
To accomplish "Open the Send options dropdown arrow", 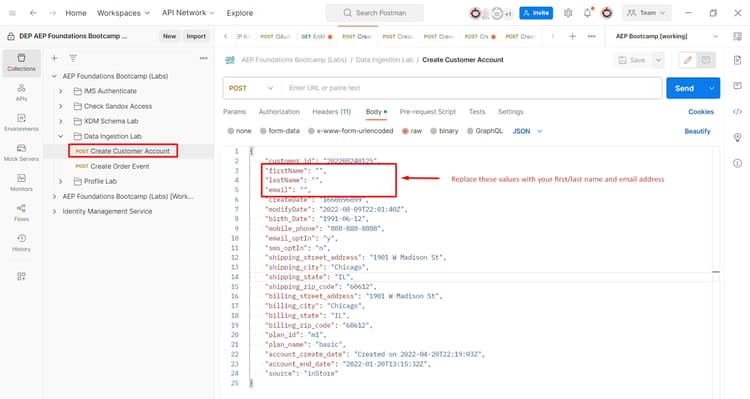I will pyautogui.click(x=712, y=88).
